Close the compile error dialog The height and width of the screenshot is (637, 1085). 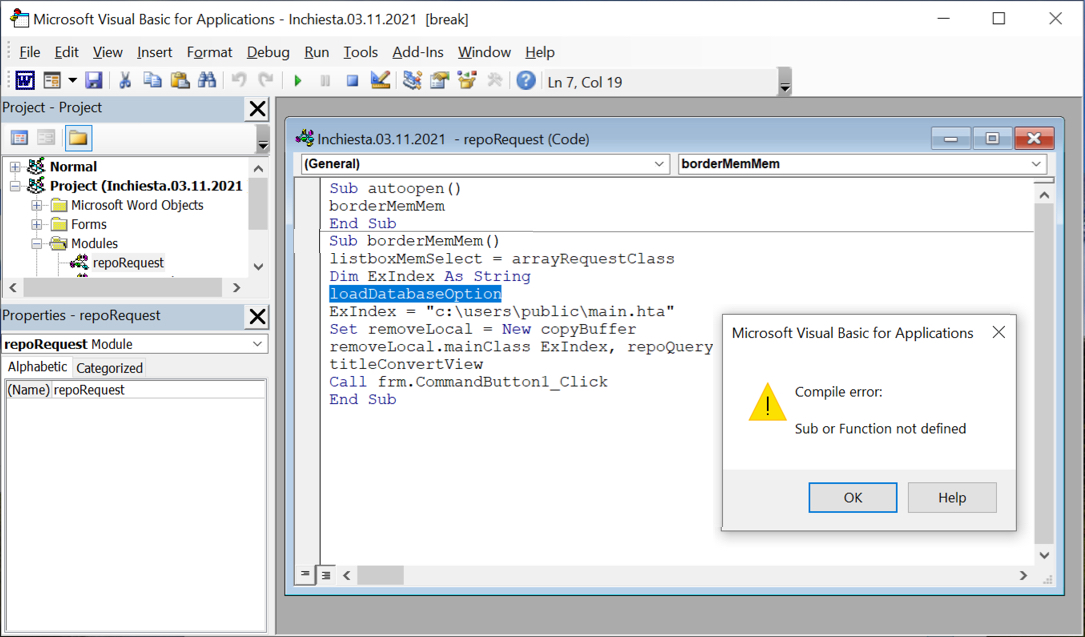[999, 333]
